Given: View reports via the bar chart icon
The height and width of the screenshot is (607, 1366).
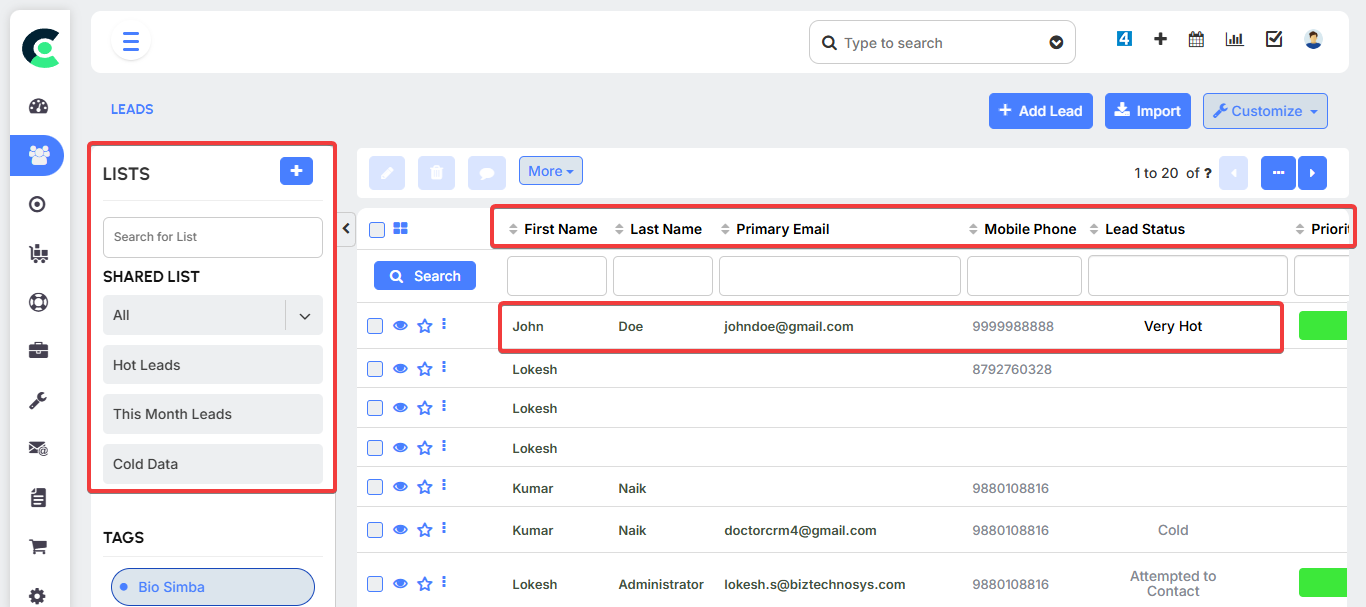Looking at the screenshot, I should click(x=1234, y=38).
